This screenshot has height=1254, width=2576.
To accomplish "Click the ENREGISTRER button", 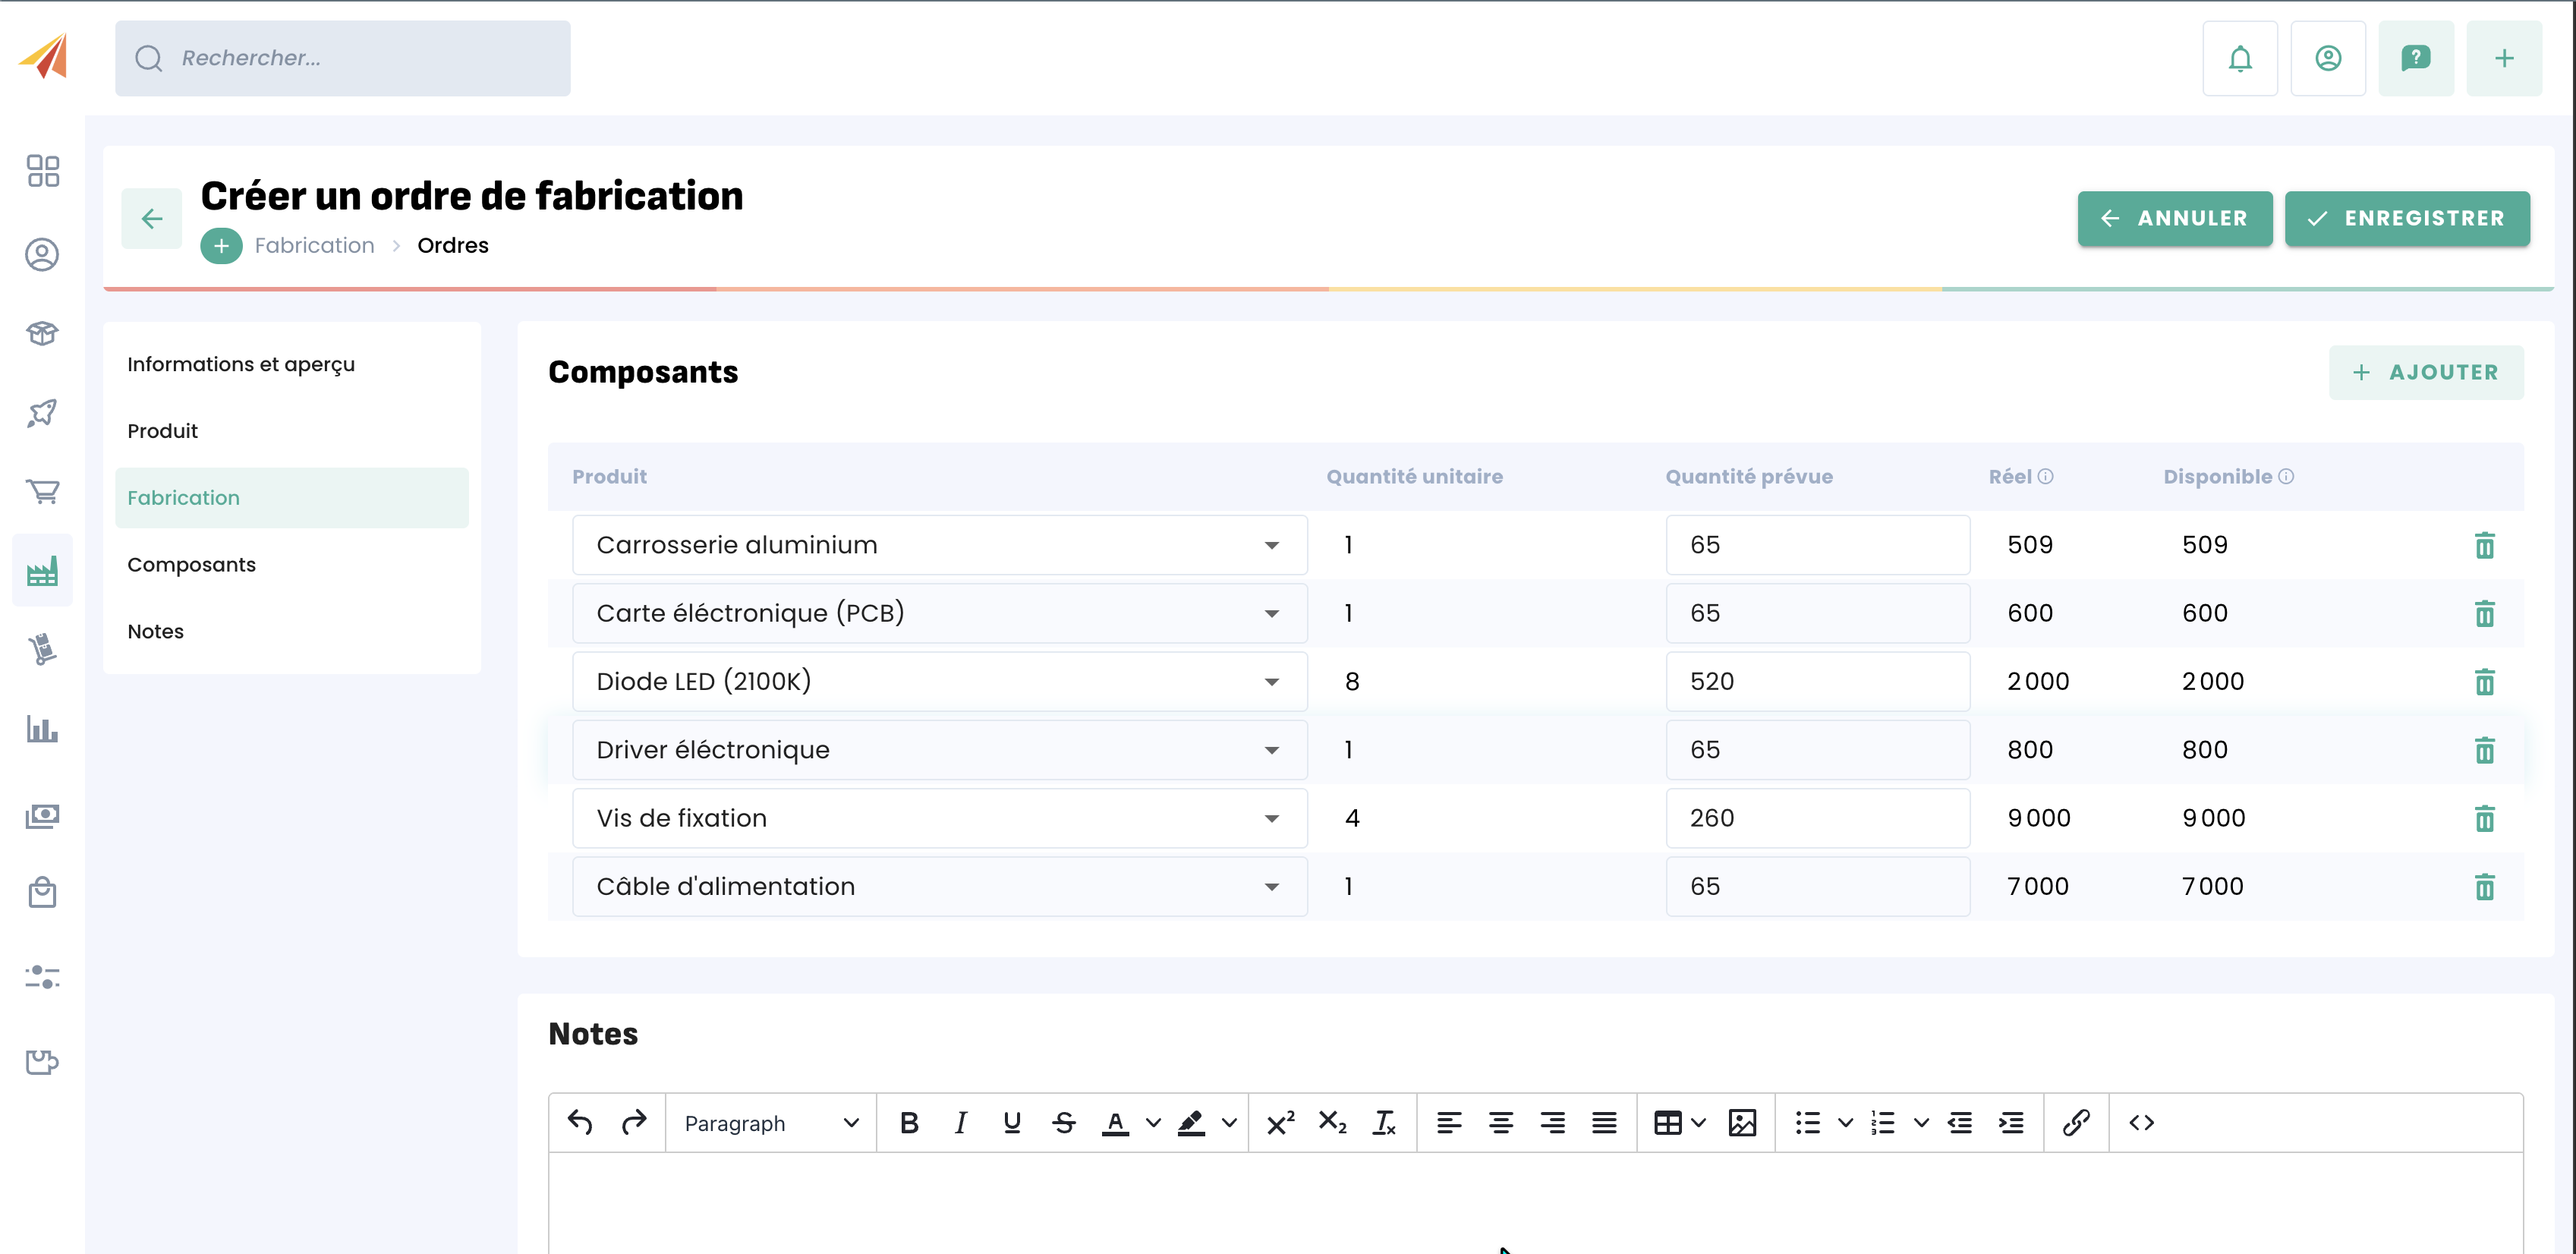I will tap(2406, 218).
